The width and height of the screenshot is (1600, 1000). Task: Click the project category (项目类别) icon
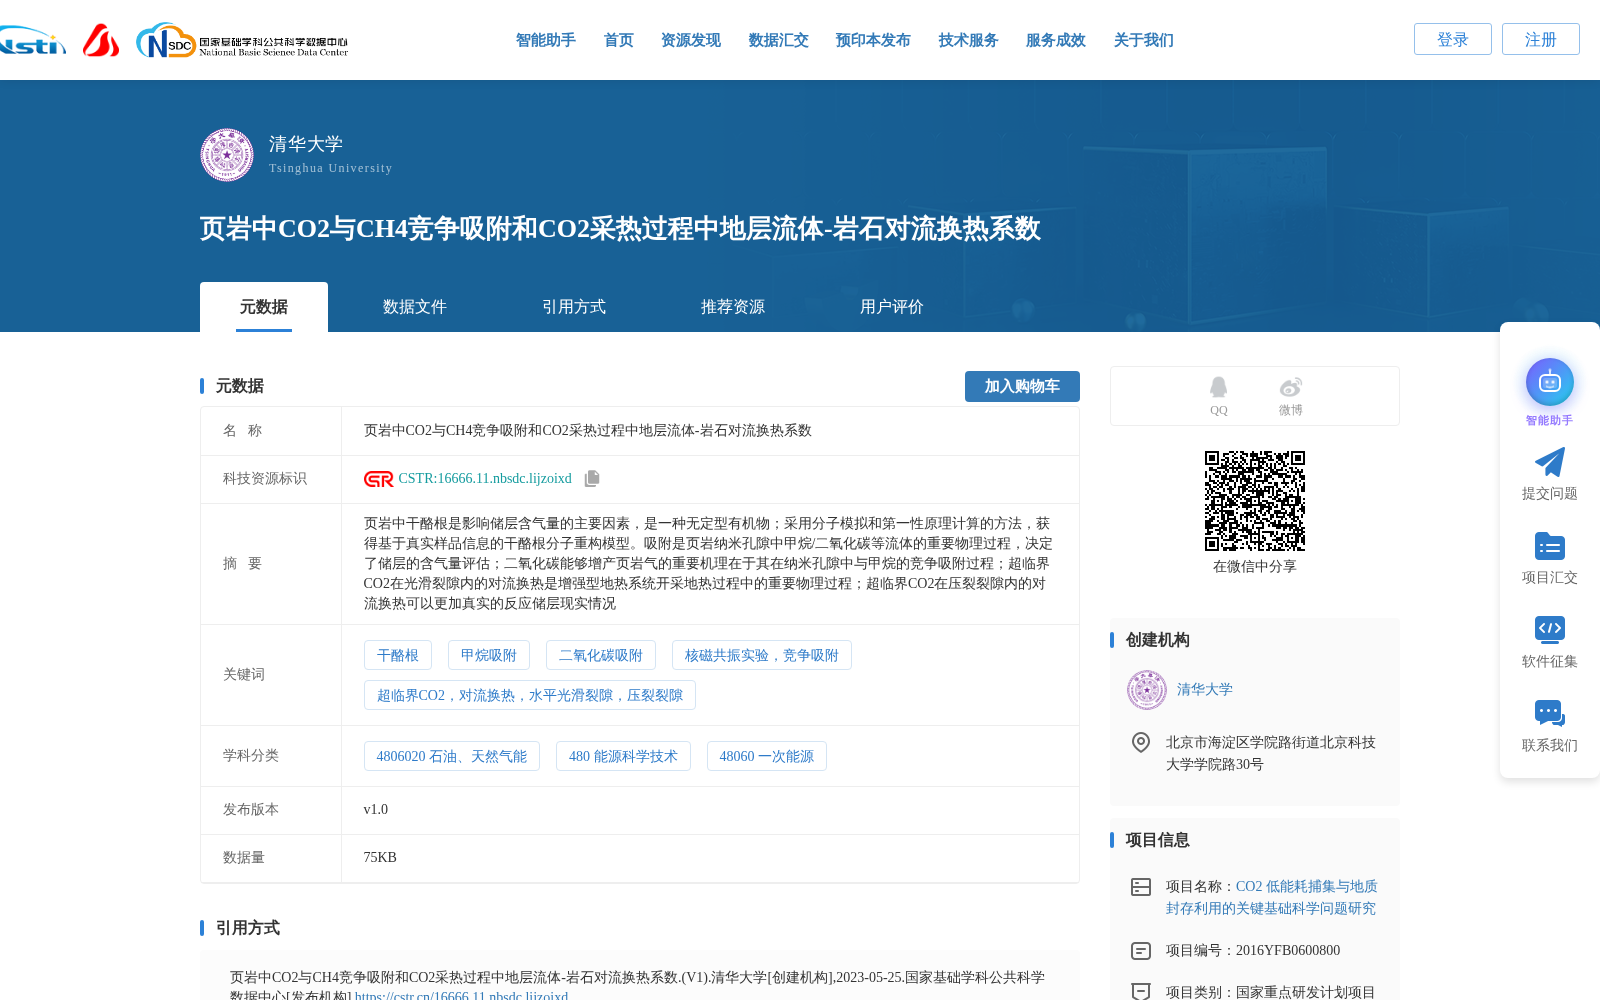pos(1141,991)
